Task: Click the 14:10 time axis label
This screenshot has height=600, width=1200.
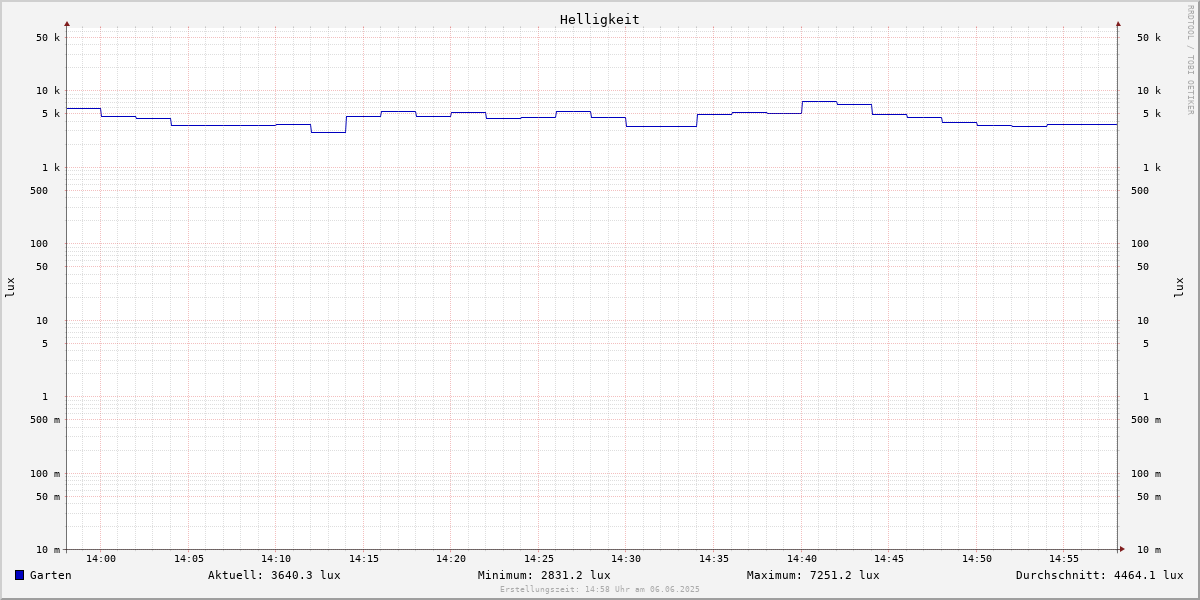Action: (x=276, y=559)
